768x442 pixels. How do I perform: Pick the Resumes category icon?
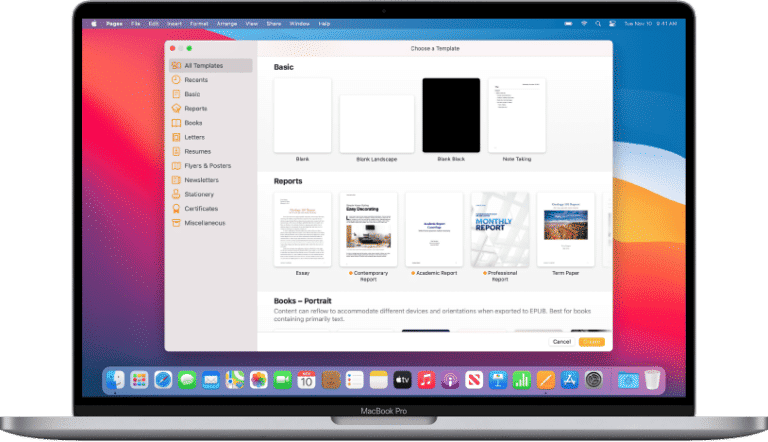point(176,151)
